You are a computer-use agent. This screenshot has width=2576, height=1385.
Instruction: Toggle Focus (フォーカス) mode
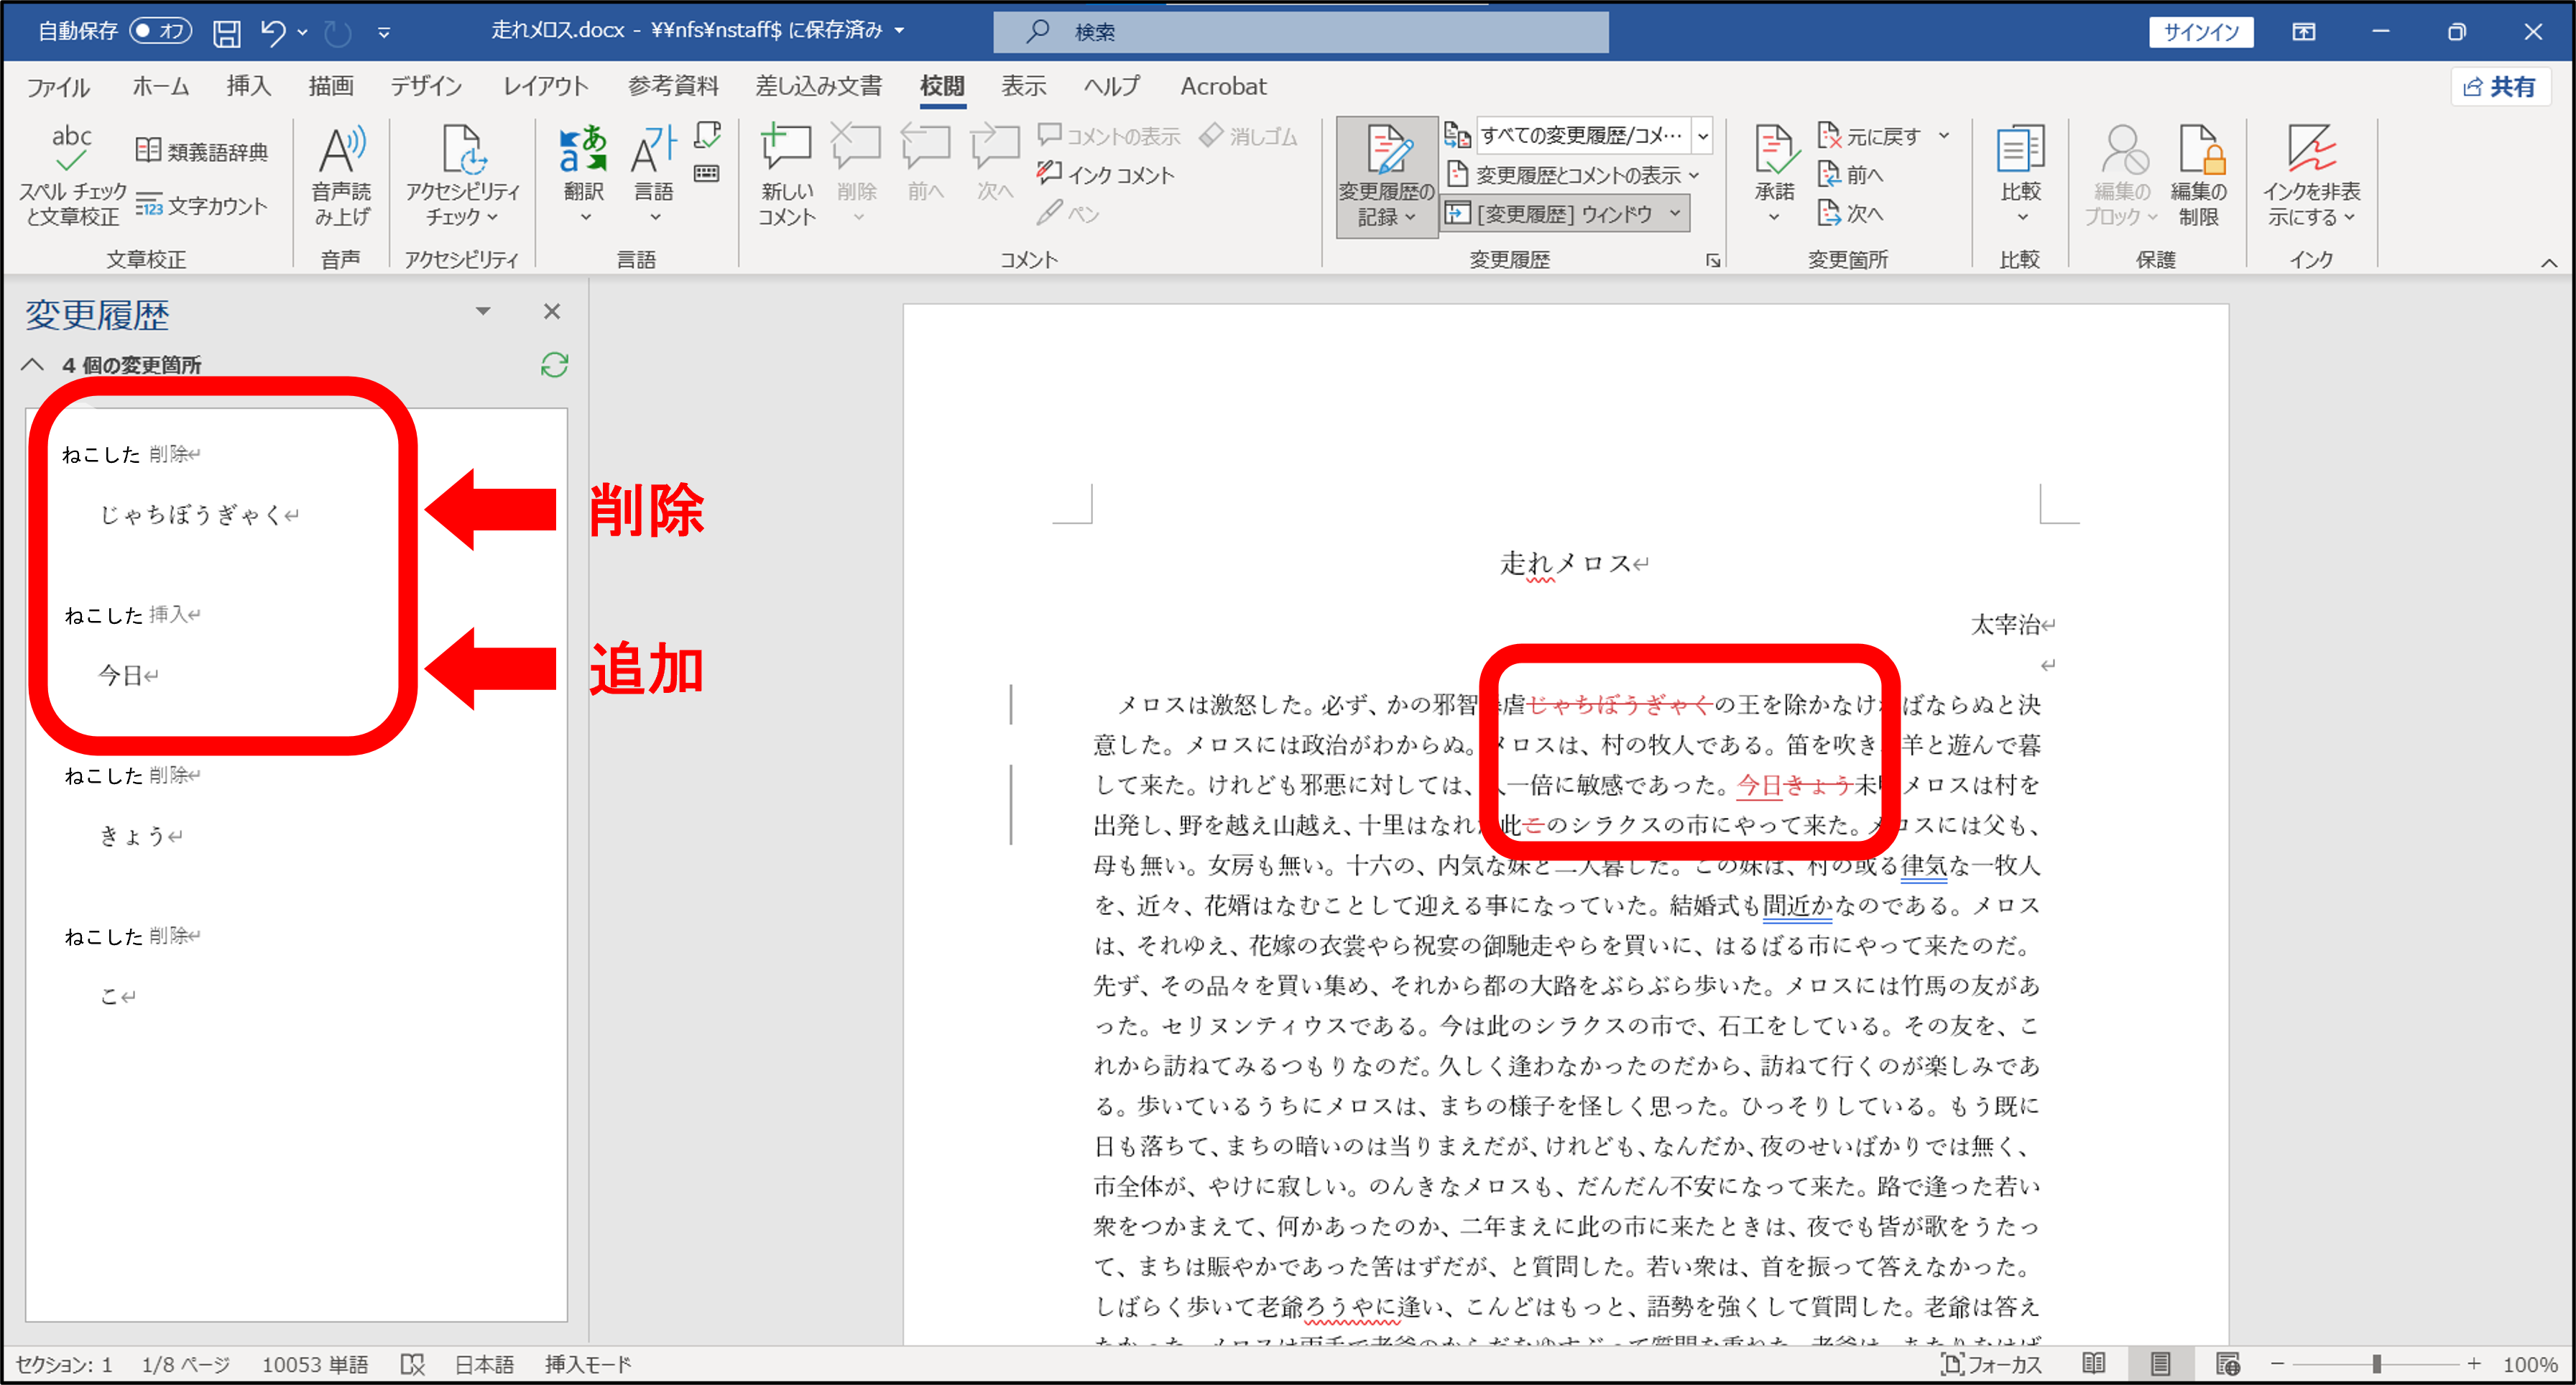1991,1364
